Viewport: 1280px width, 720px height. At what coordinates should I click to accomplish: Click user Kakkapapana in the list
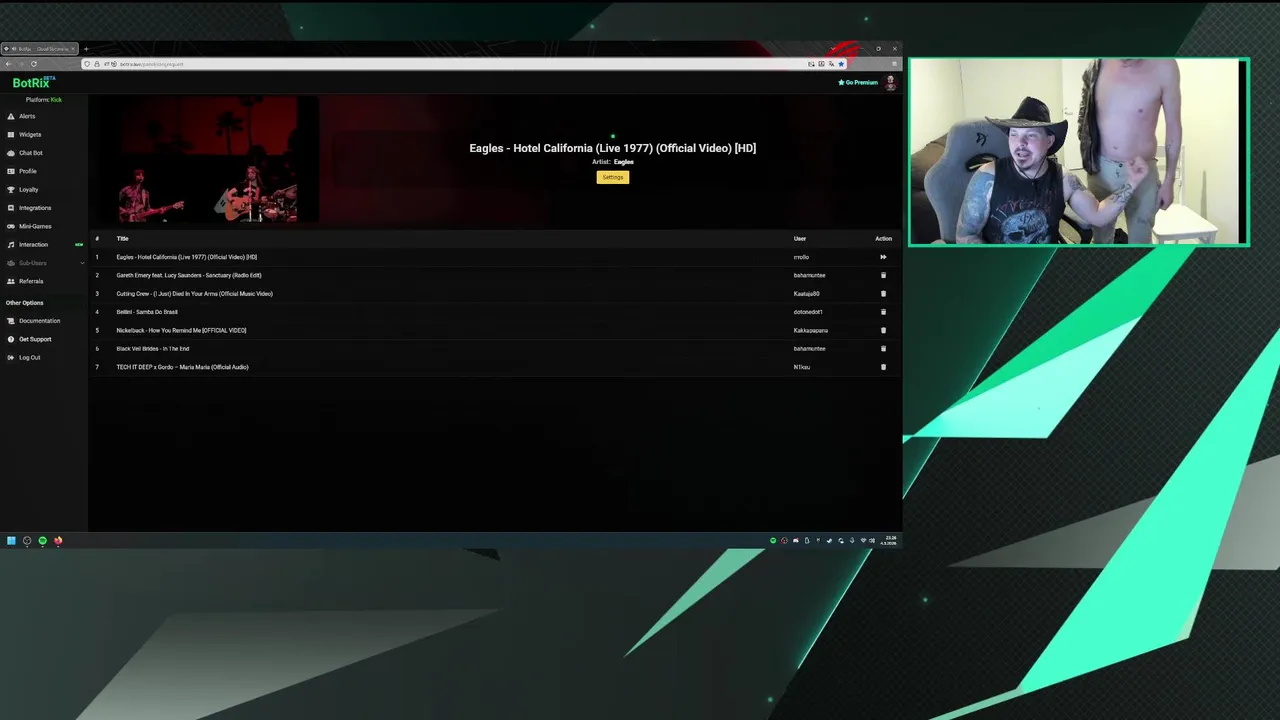tap(811, 330)
